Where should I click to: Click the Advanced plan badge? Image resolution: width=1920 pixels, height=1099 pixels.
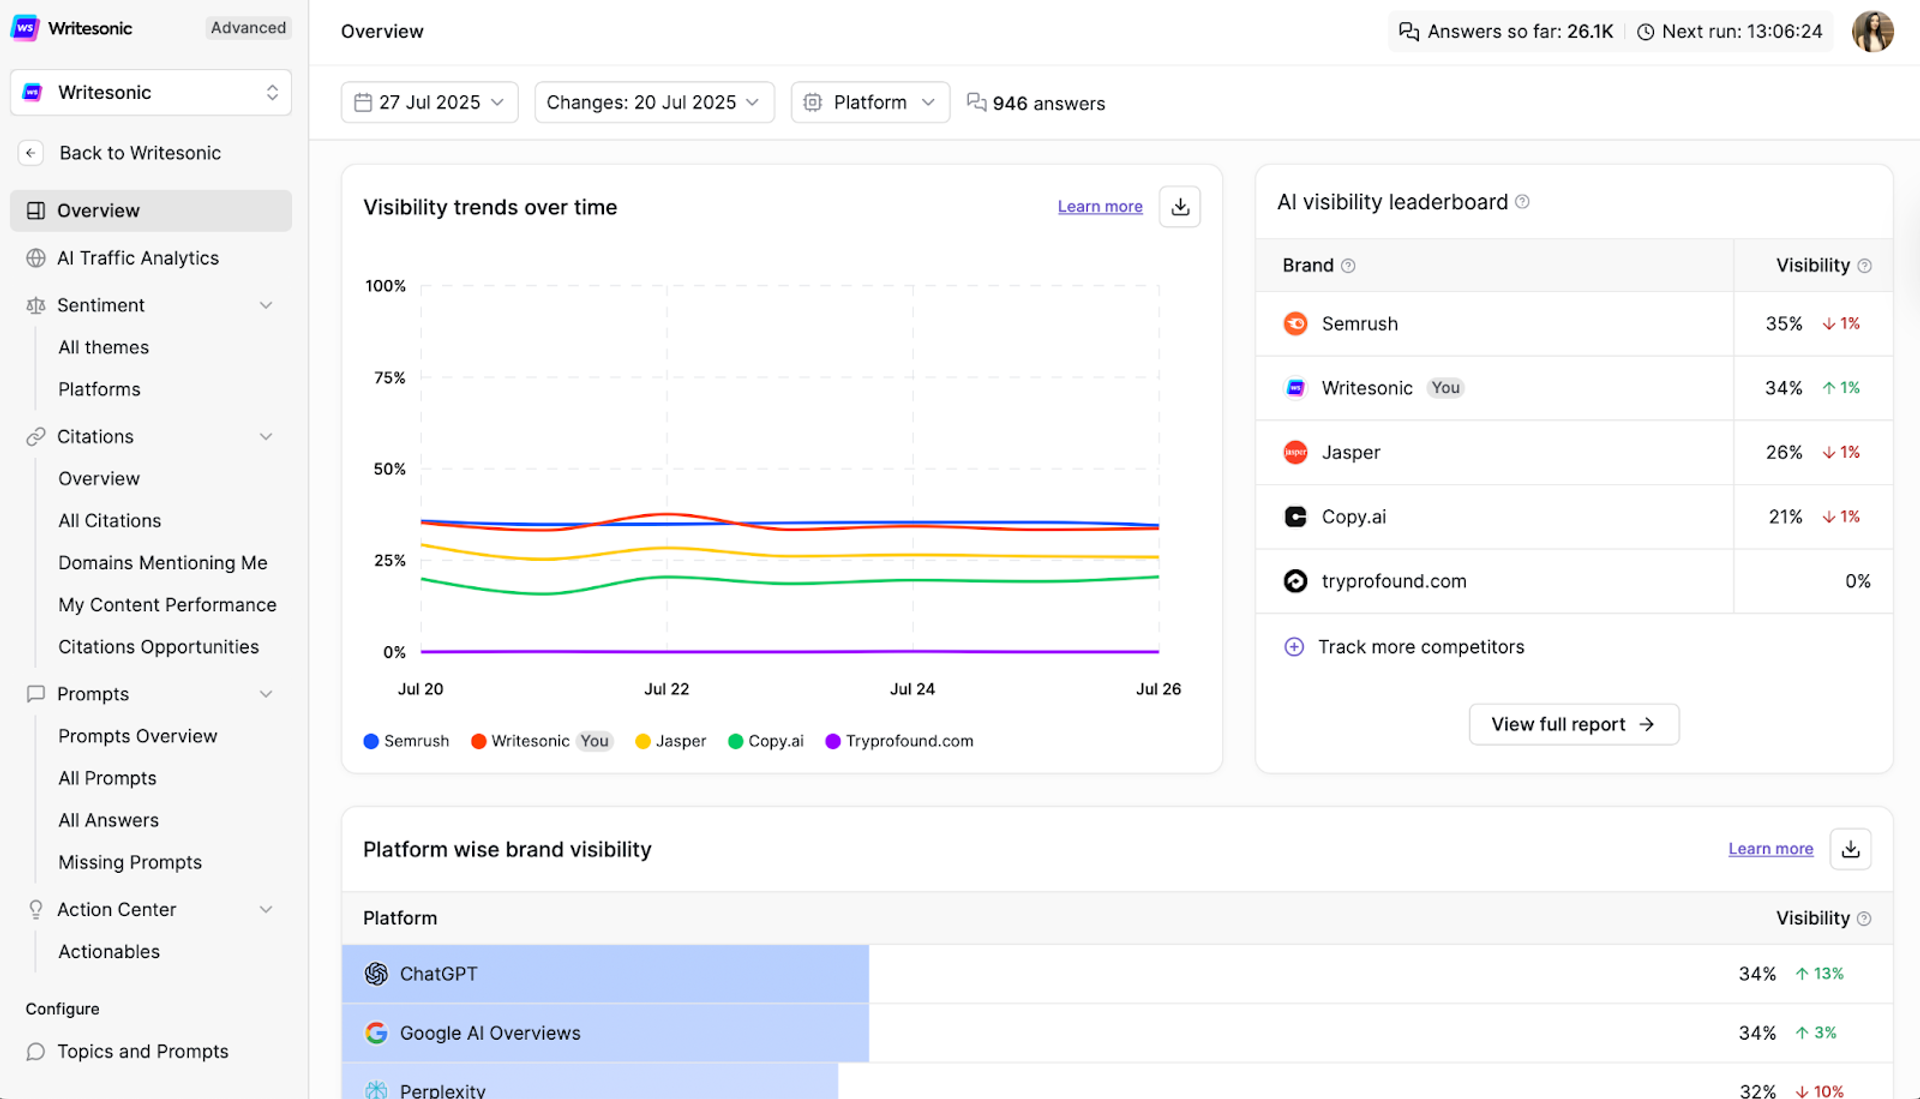(x=248, y=28)
